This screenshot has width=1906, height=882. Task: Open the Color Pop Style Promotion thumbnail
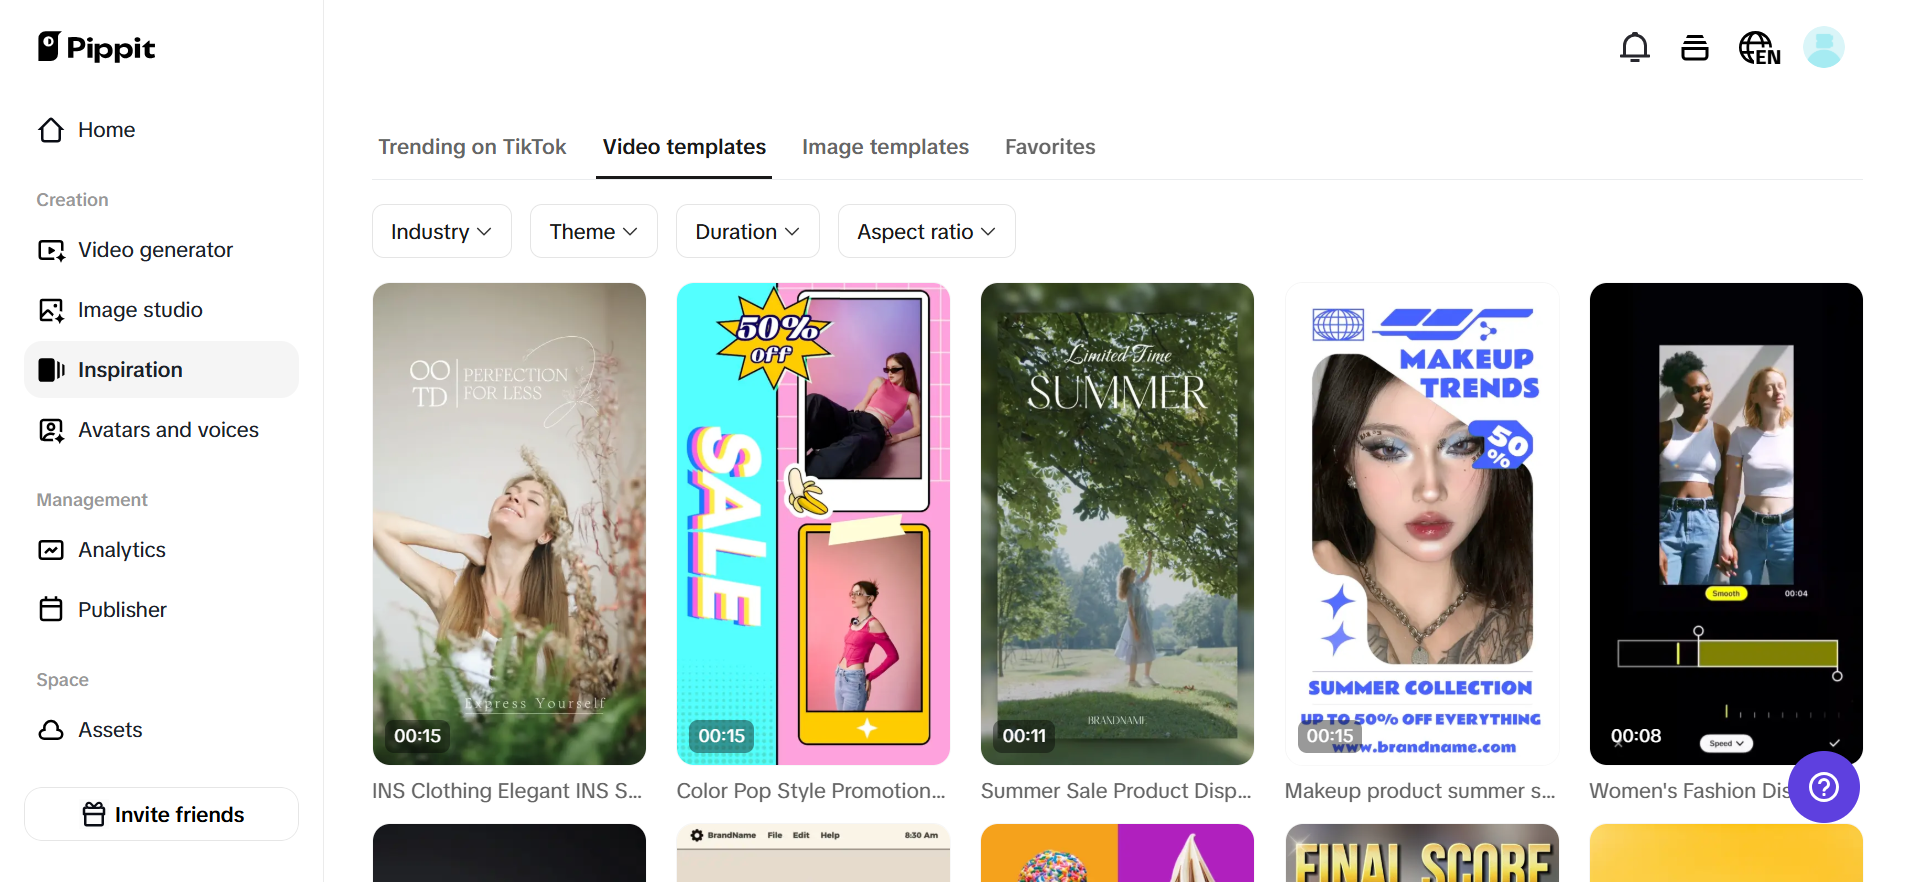813,524
